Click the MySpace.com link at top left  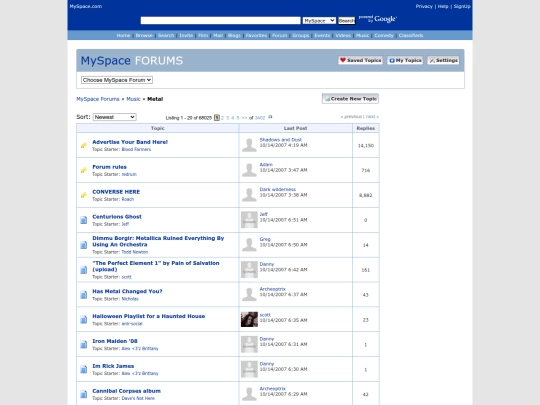(x=86, y=6)
